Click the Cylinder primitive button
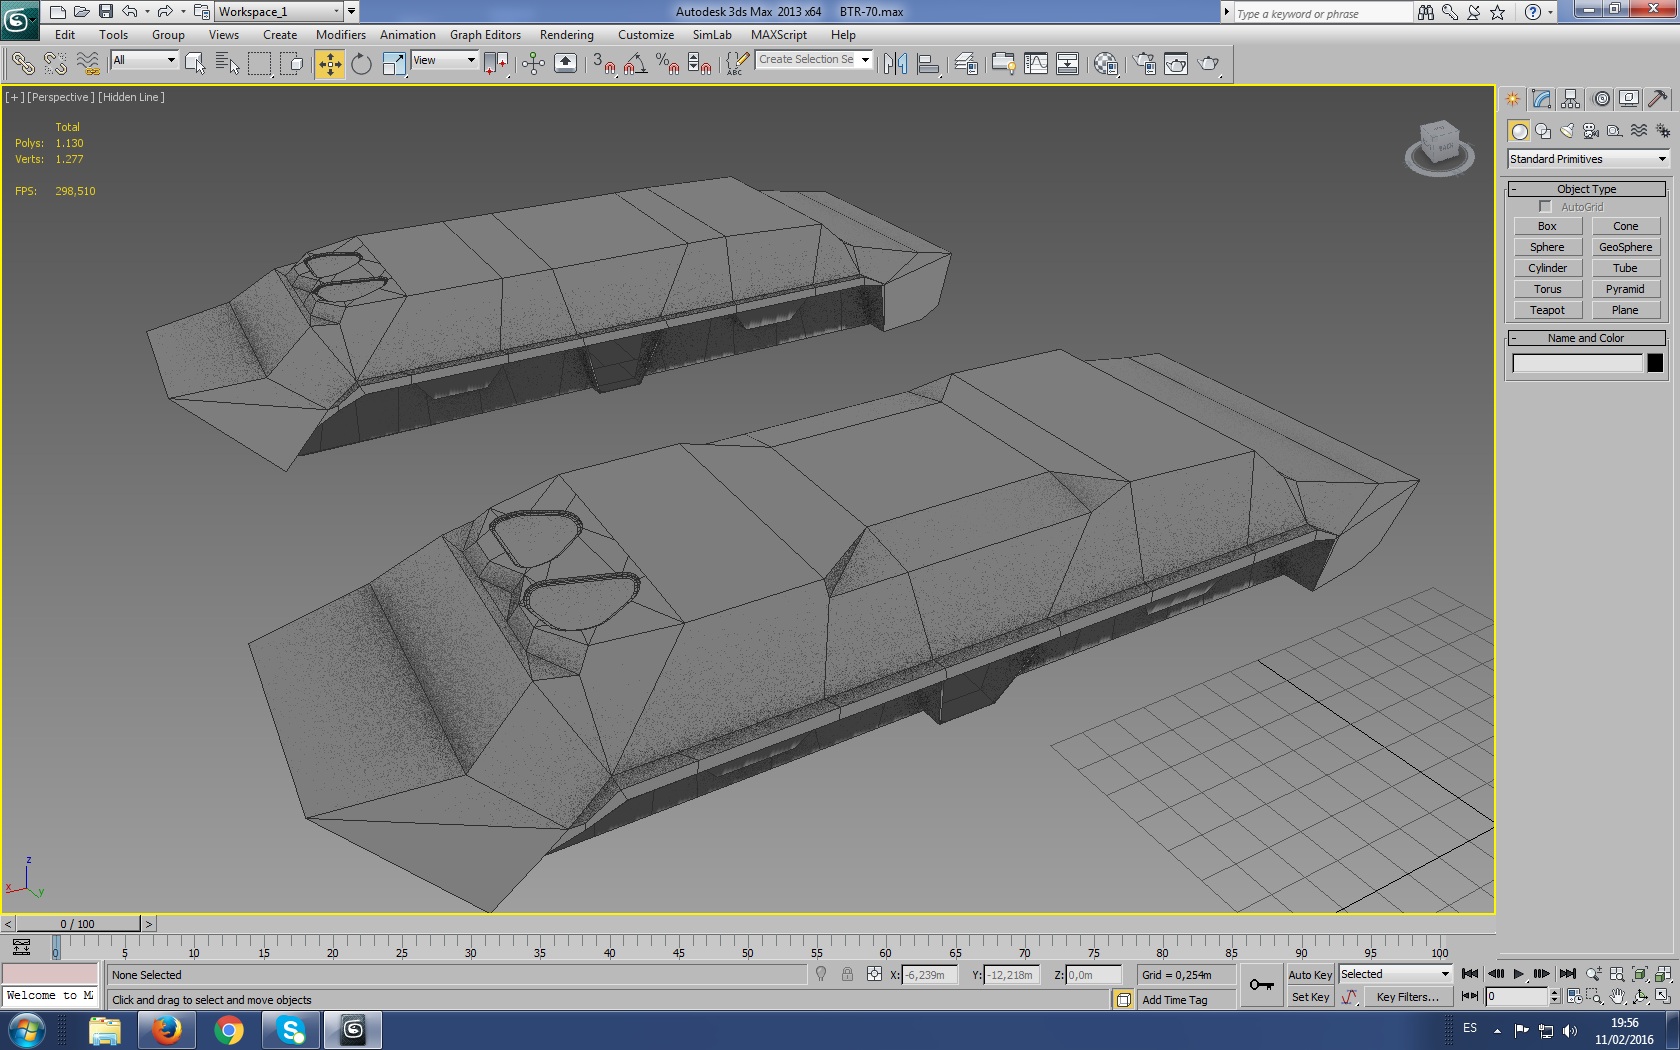The width and height of the screenshot is (1680, 1050). pyautogui.click(x=1547, y=269)
